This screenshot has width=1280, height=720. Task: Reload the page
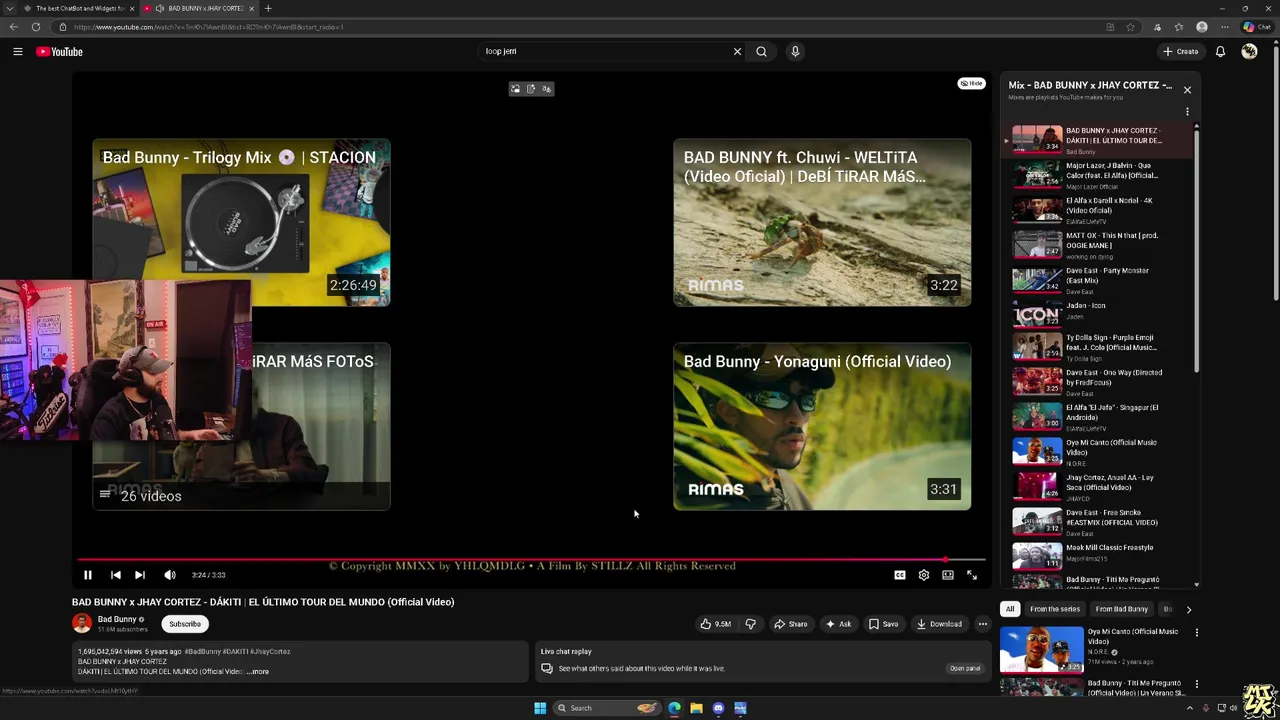coord(37,27)
